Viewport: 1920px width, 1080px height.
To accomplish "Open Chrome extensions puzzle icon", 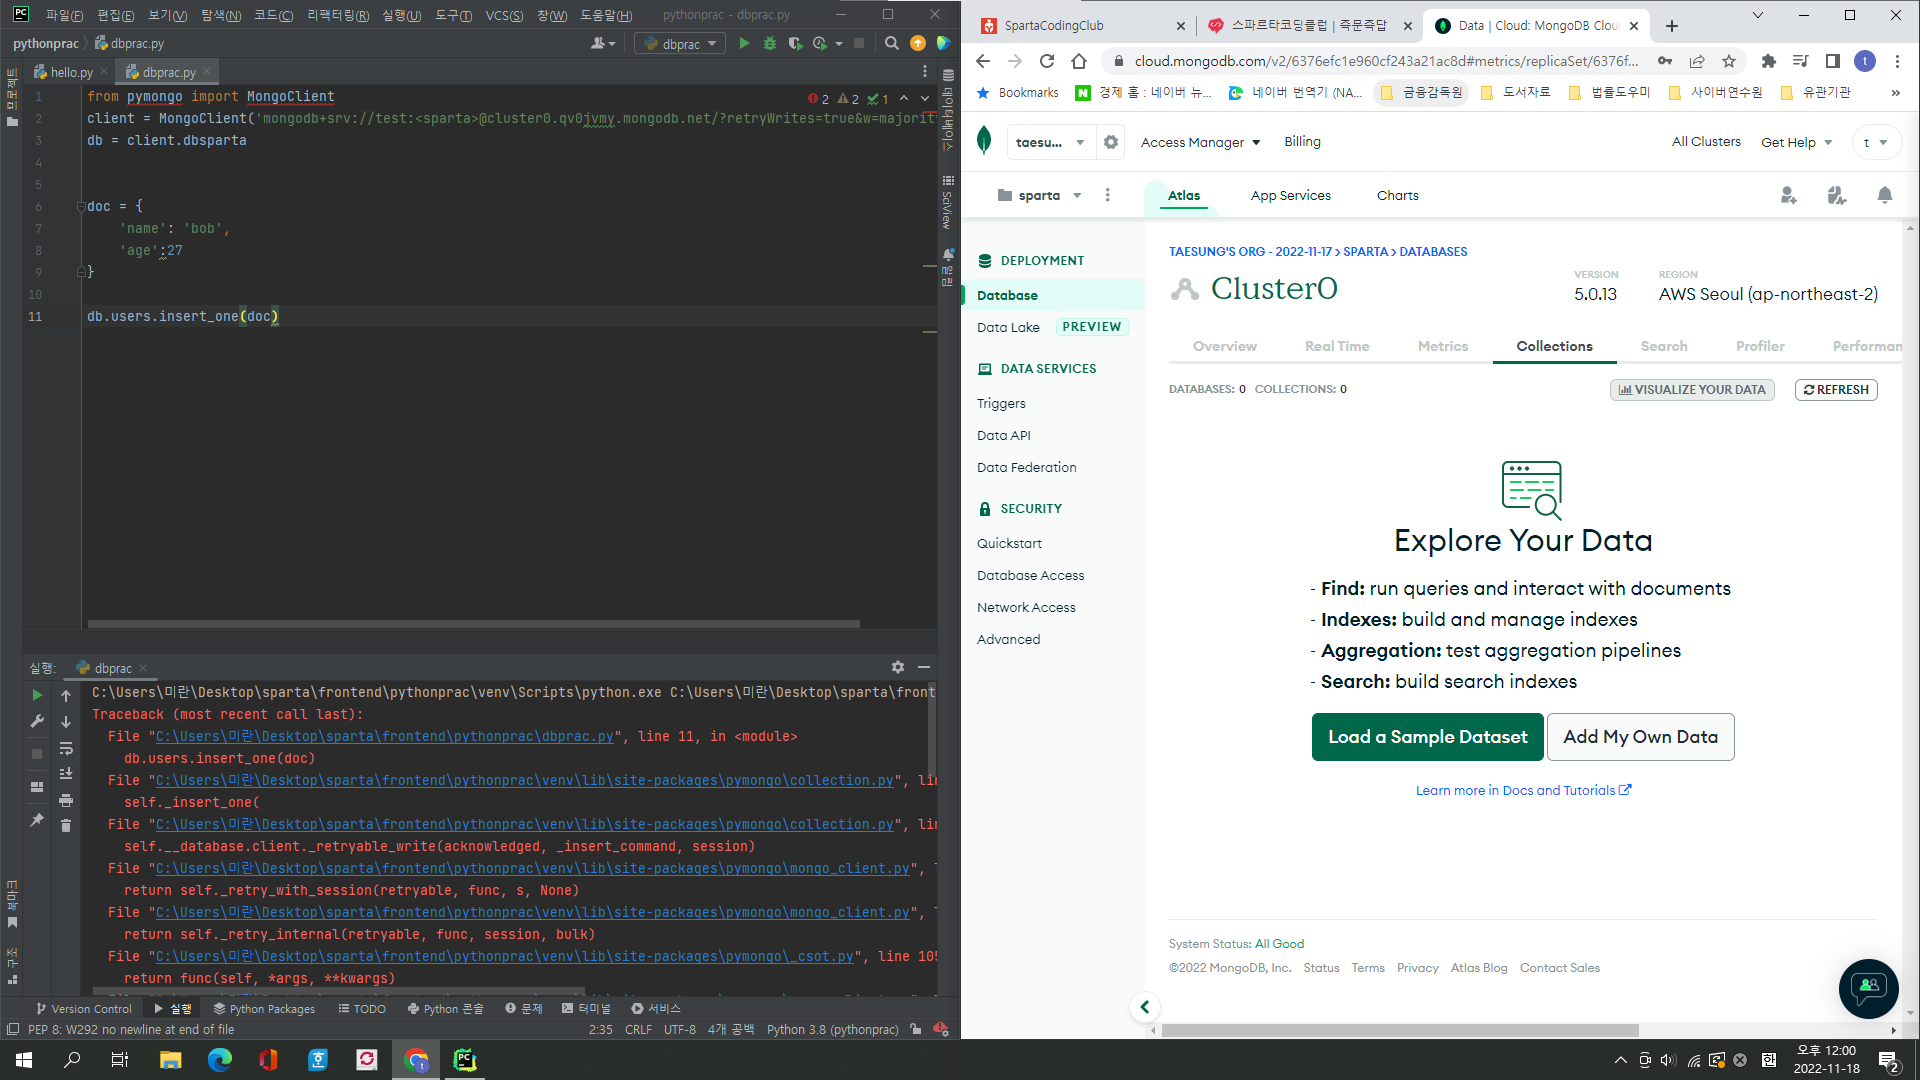I will coord(1768,61).
